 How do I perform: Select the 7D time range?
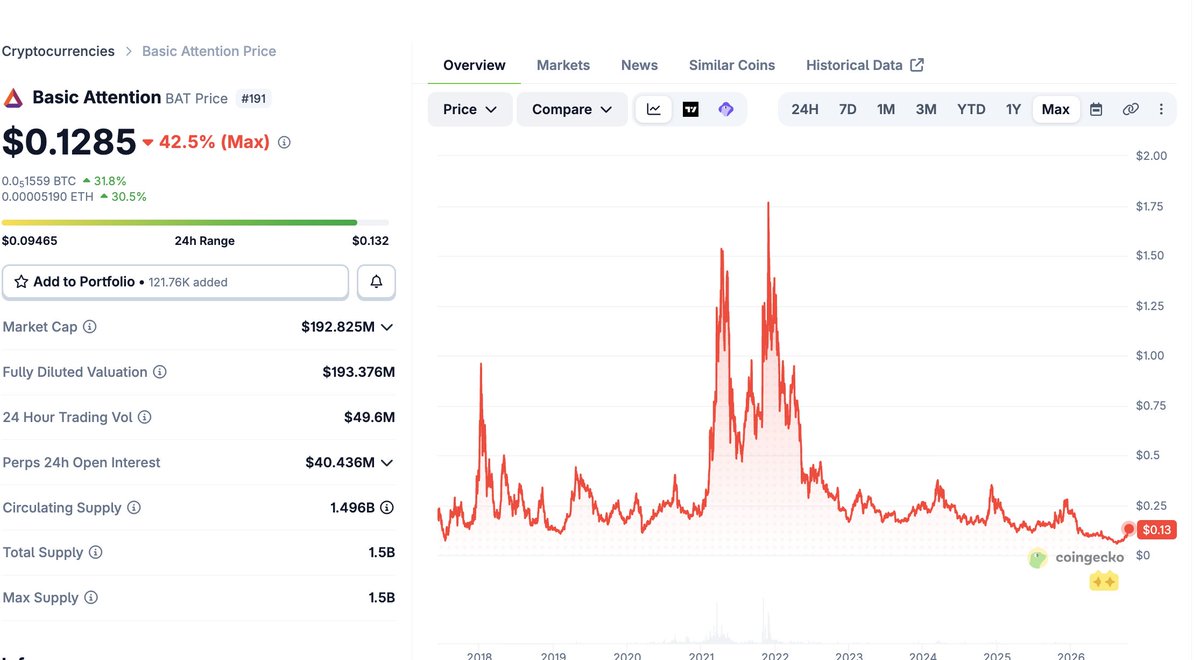pos(848,109)
